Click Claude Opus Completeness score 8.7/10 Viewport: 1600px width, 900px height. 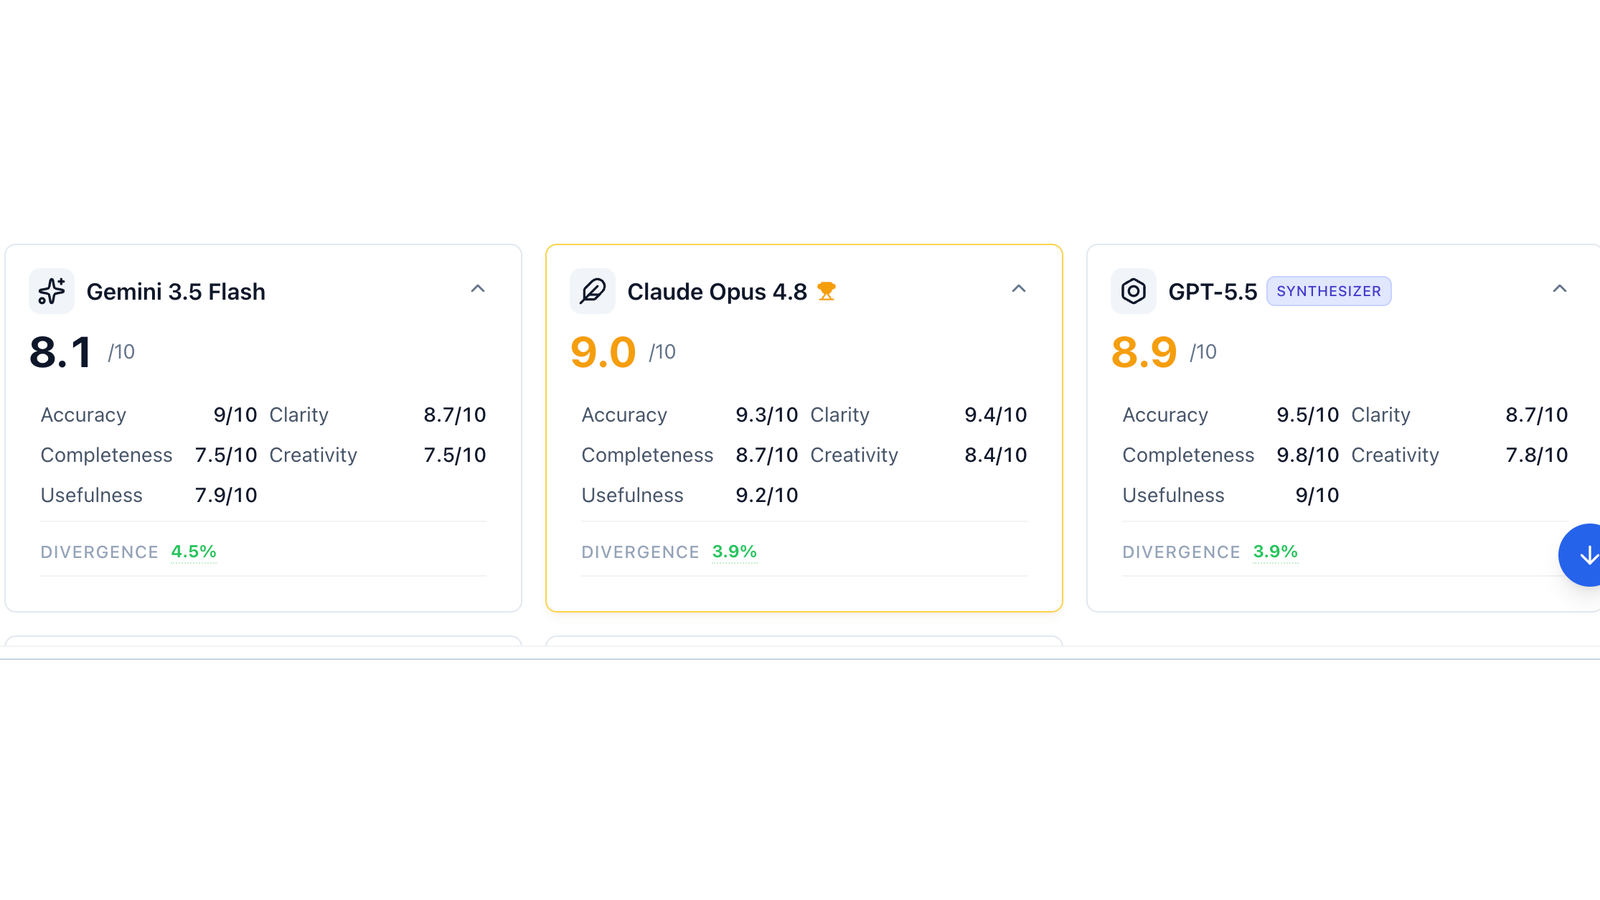click(767, 455)
